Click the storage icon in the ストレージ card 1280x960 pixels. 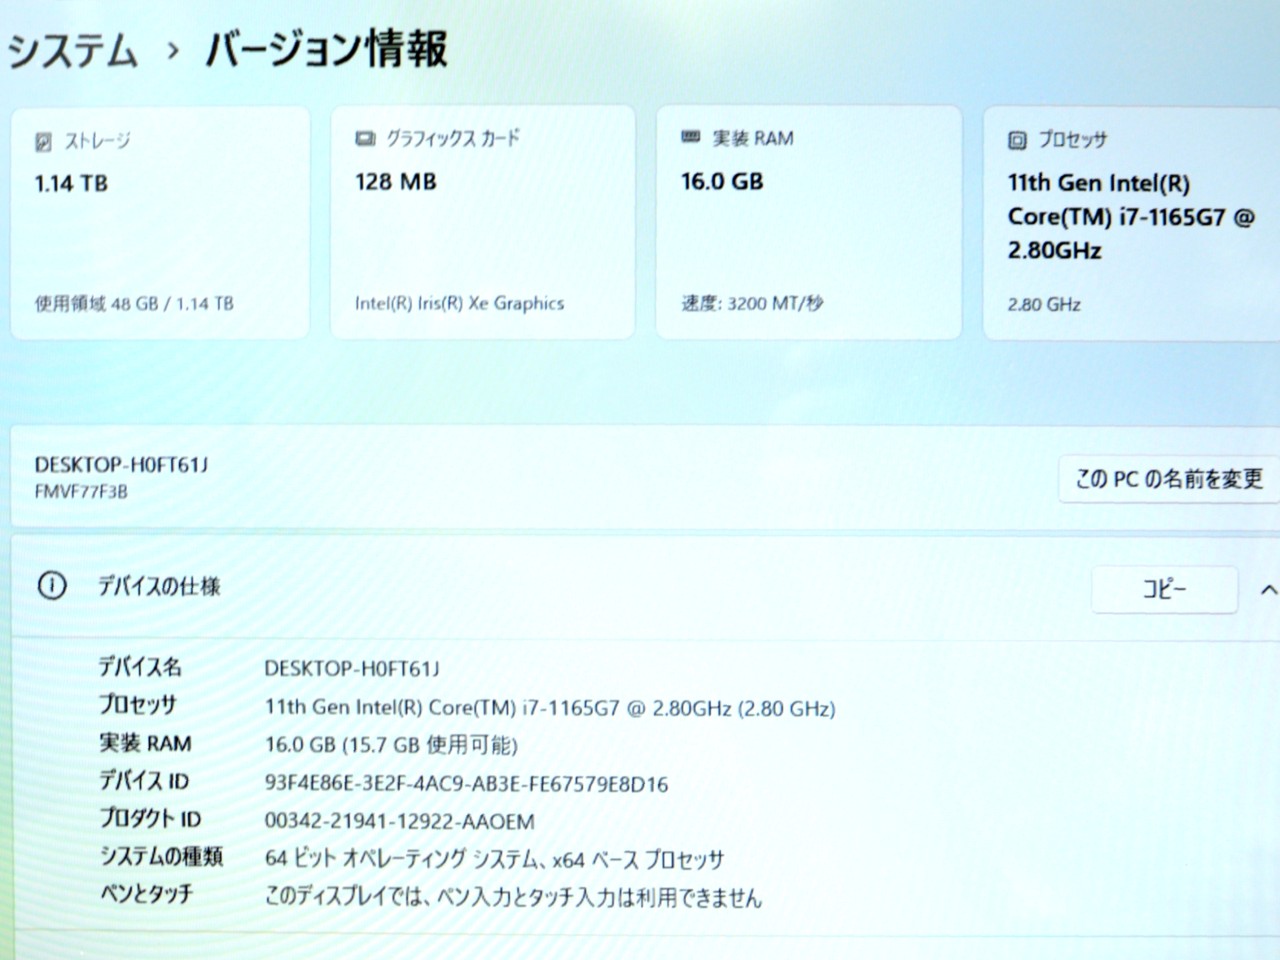pyautogui.click(x=43, y=142)
